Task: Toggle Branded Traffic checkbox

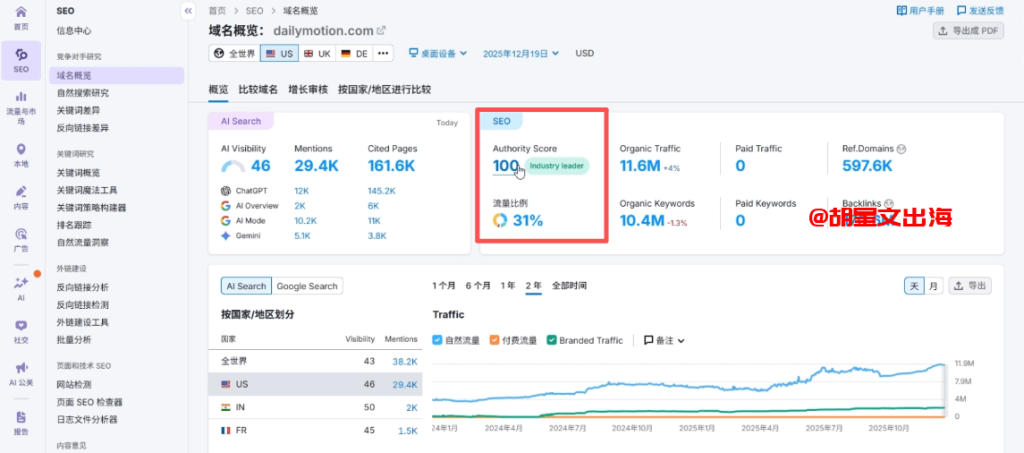Action: [x=552, y=340]
